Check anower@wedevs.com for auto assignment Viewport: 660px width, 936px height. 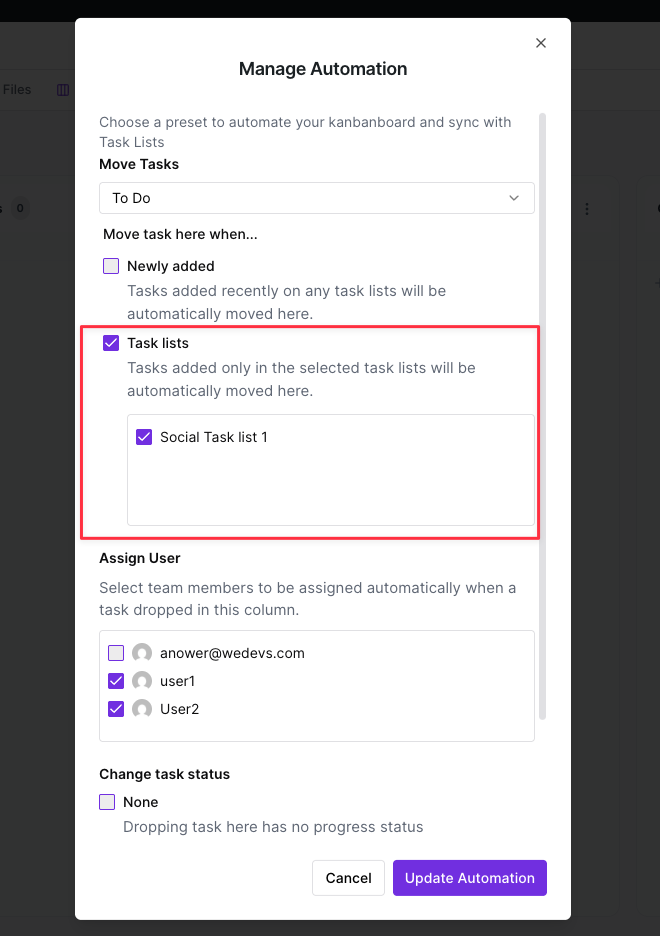(116, 653)
